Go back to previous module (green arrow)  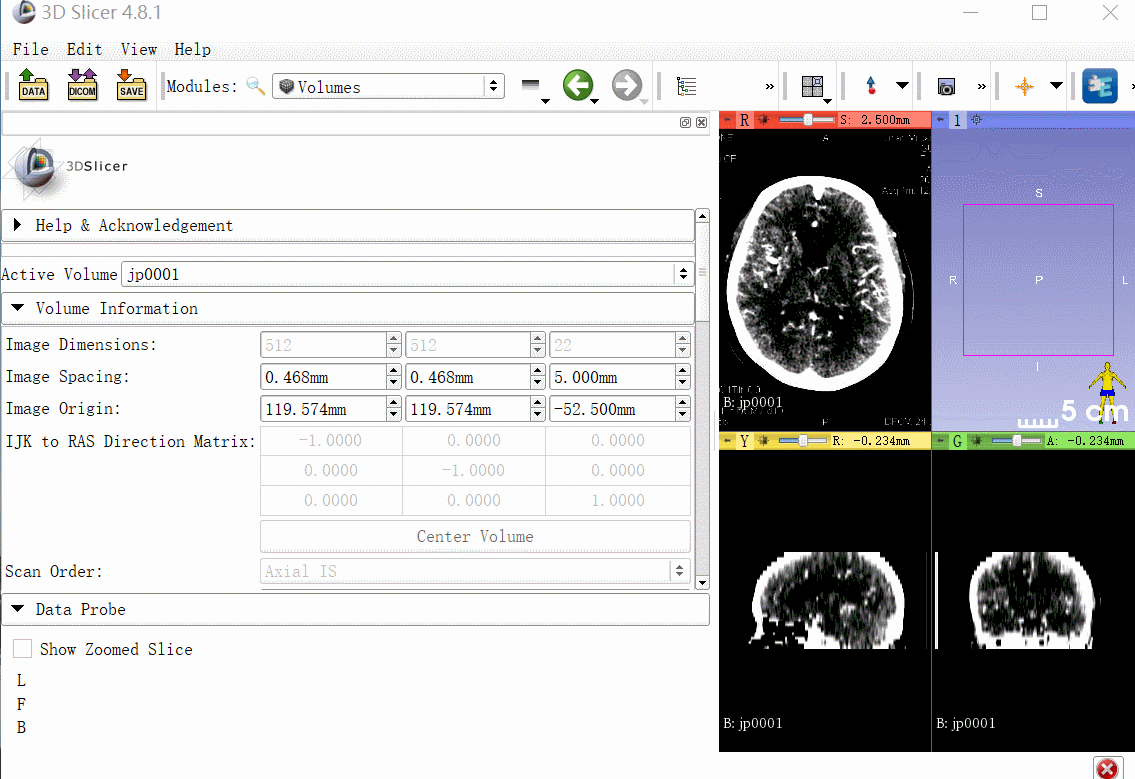[578, 85]
